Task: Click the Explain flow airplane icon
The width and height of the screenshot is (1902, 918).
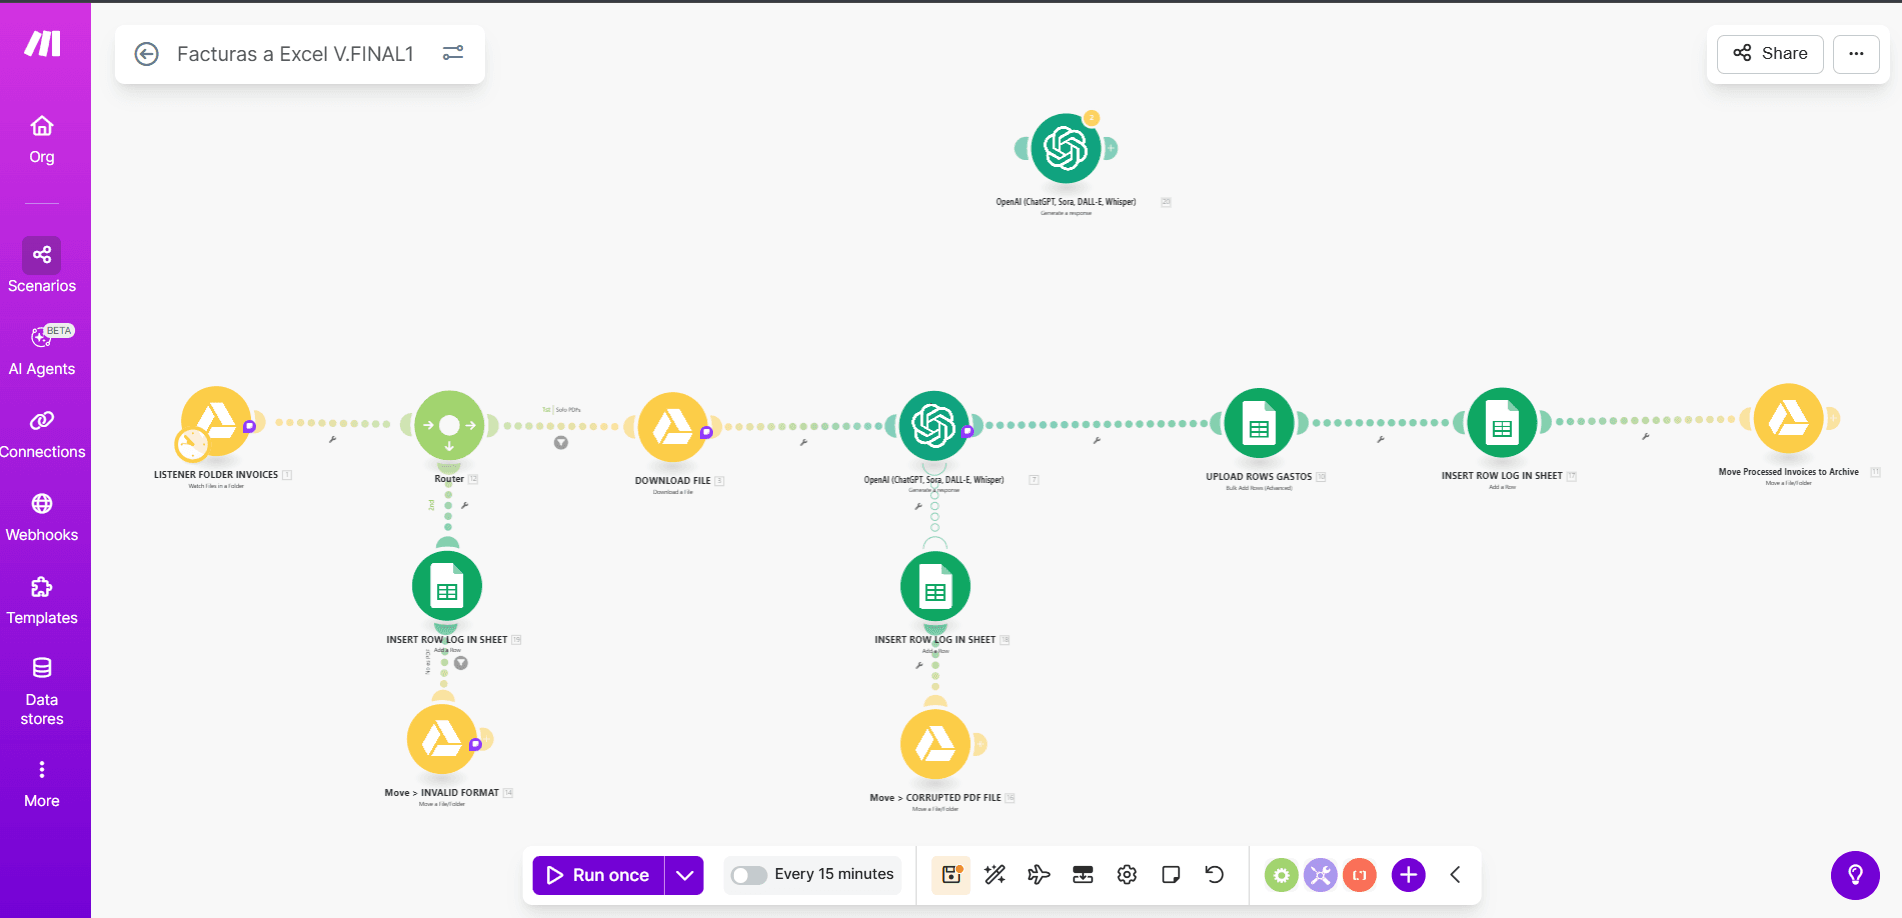Action: [x=1039, y=875]
